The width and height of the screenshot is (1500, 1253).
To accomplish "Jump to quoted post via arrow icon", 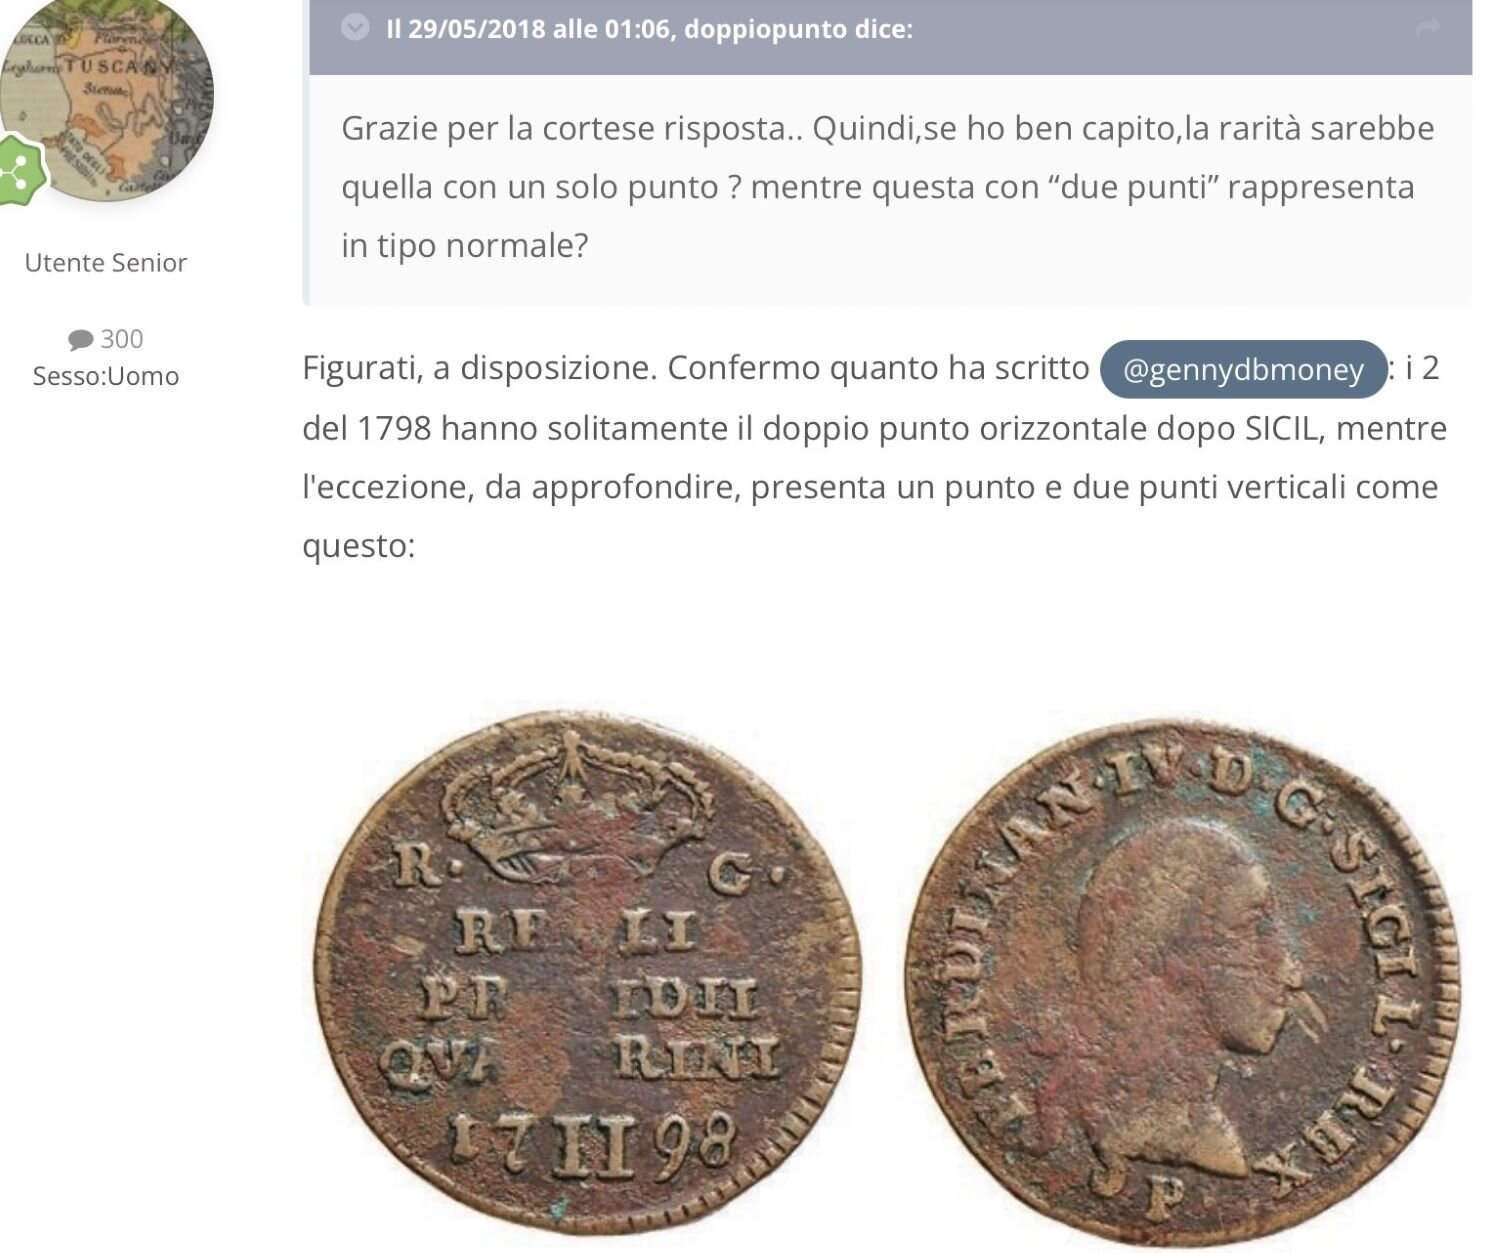I will click(x=1429, y=28).
